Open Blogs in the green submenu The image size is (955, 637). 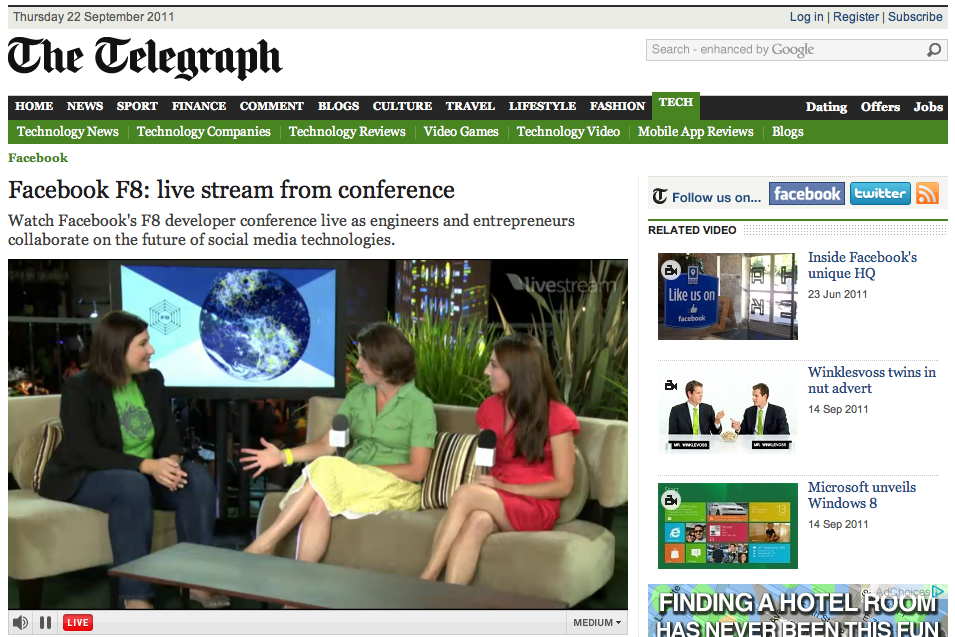click(788, 132)
